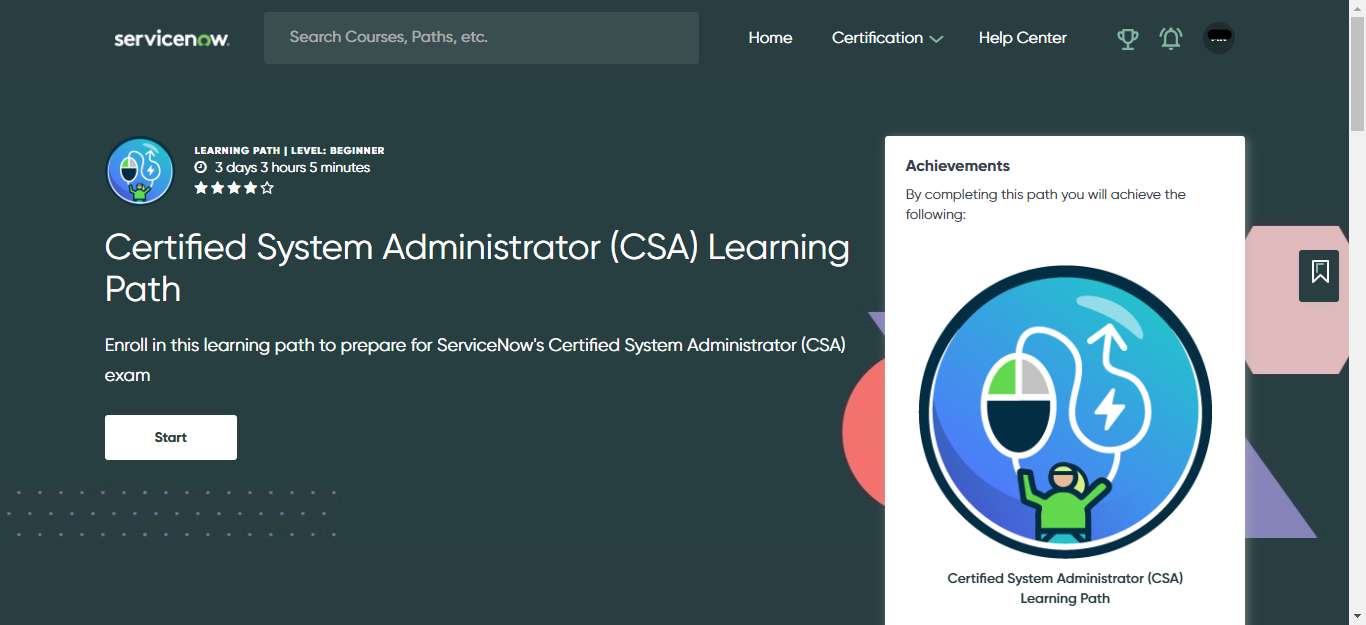
Task: Click the large achievement badge image
Action: coord(1064,411)
